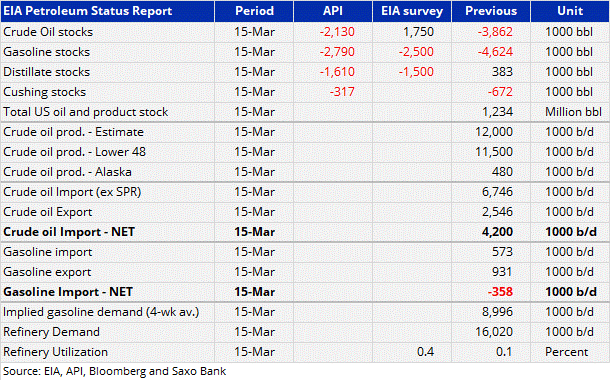The width and height of the screenshot is (611, 380).
Task: Click previous value -4,624
Action: 495,52
